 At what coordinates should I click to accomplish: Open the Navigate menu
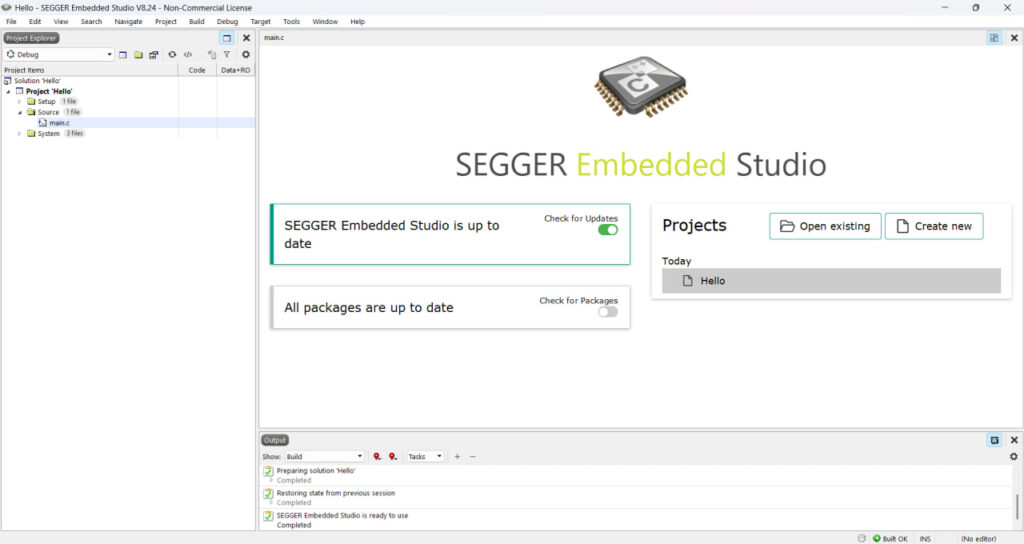pyautogui.click(x=128, y=22)
